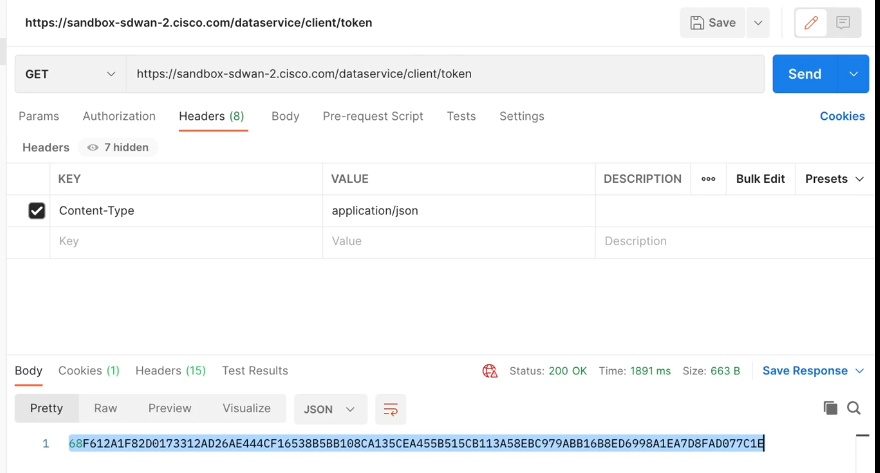Image resolution: width=880 pixels, height=473 pixels.
Task: Click the pencil edit icon
Action: 811,23
